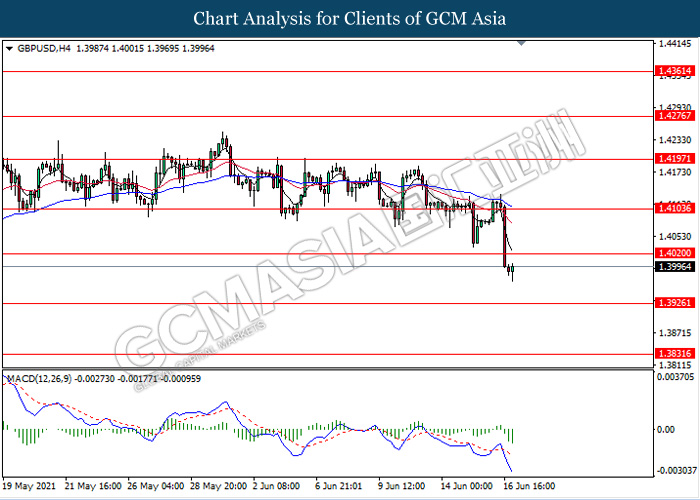Click the 1.40530 price scale value
Image resolution: width=700 pixels, height=500 pixels.
[677, 236]
